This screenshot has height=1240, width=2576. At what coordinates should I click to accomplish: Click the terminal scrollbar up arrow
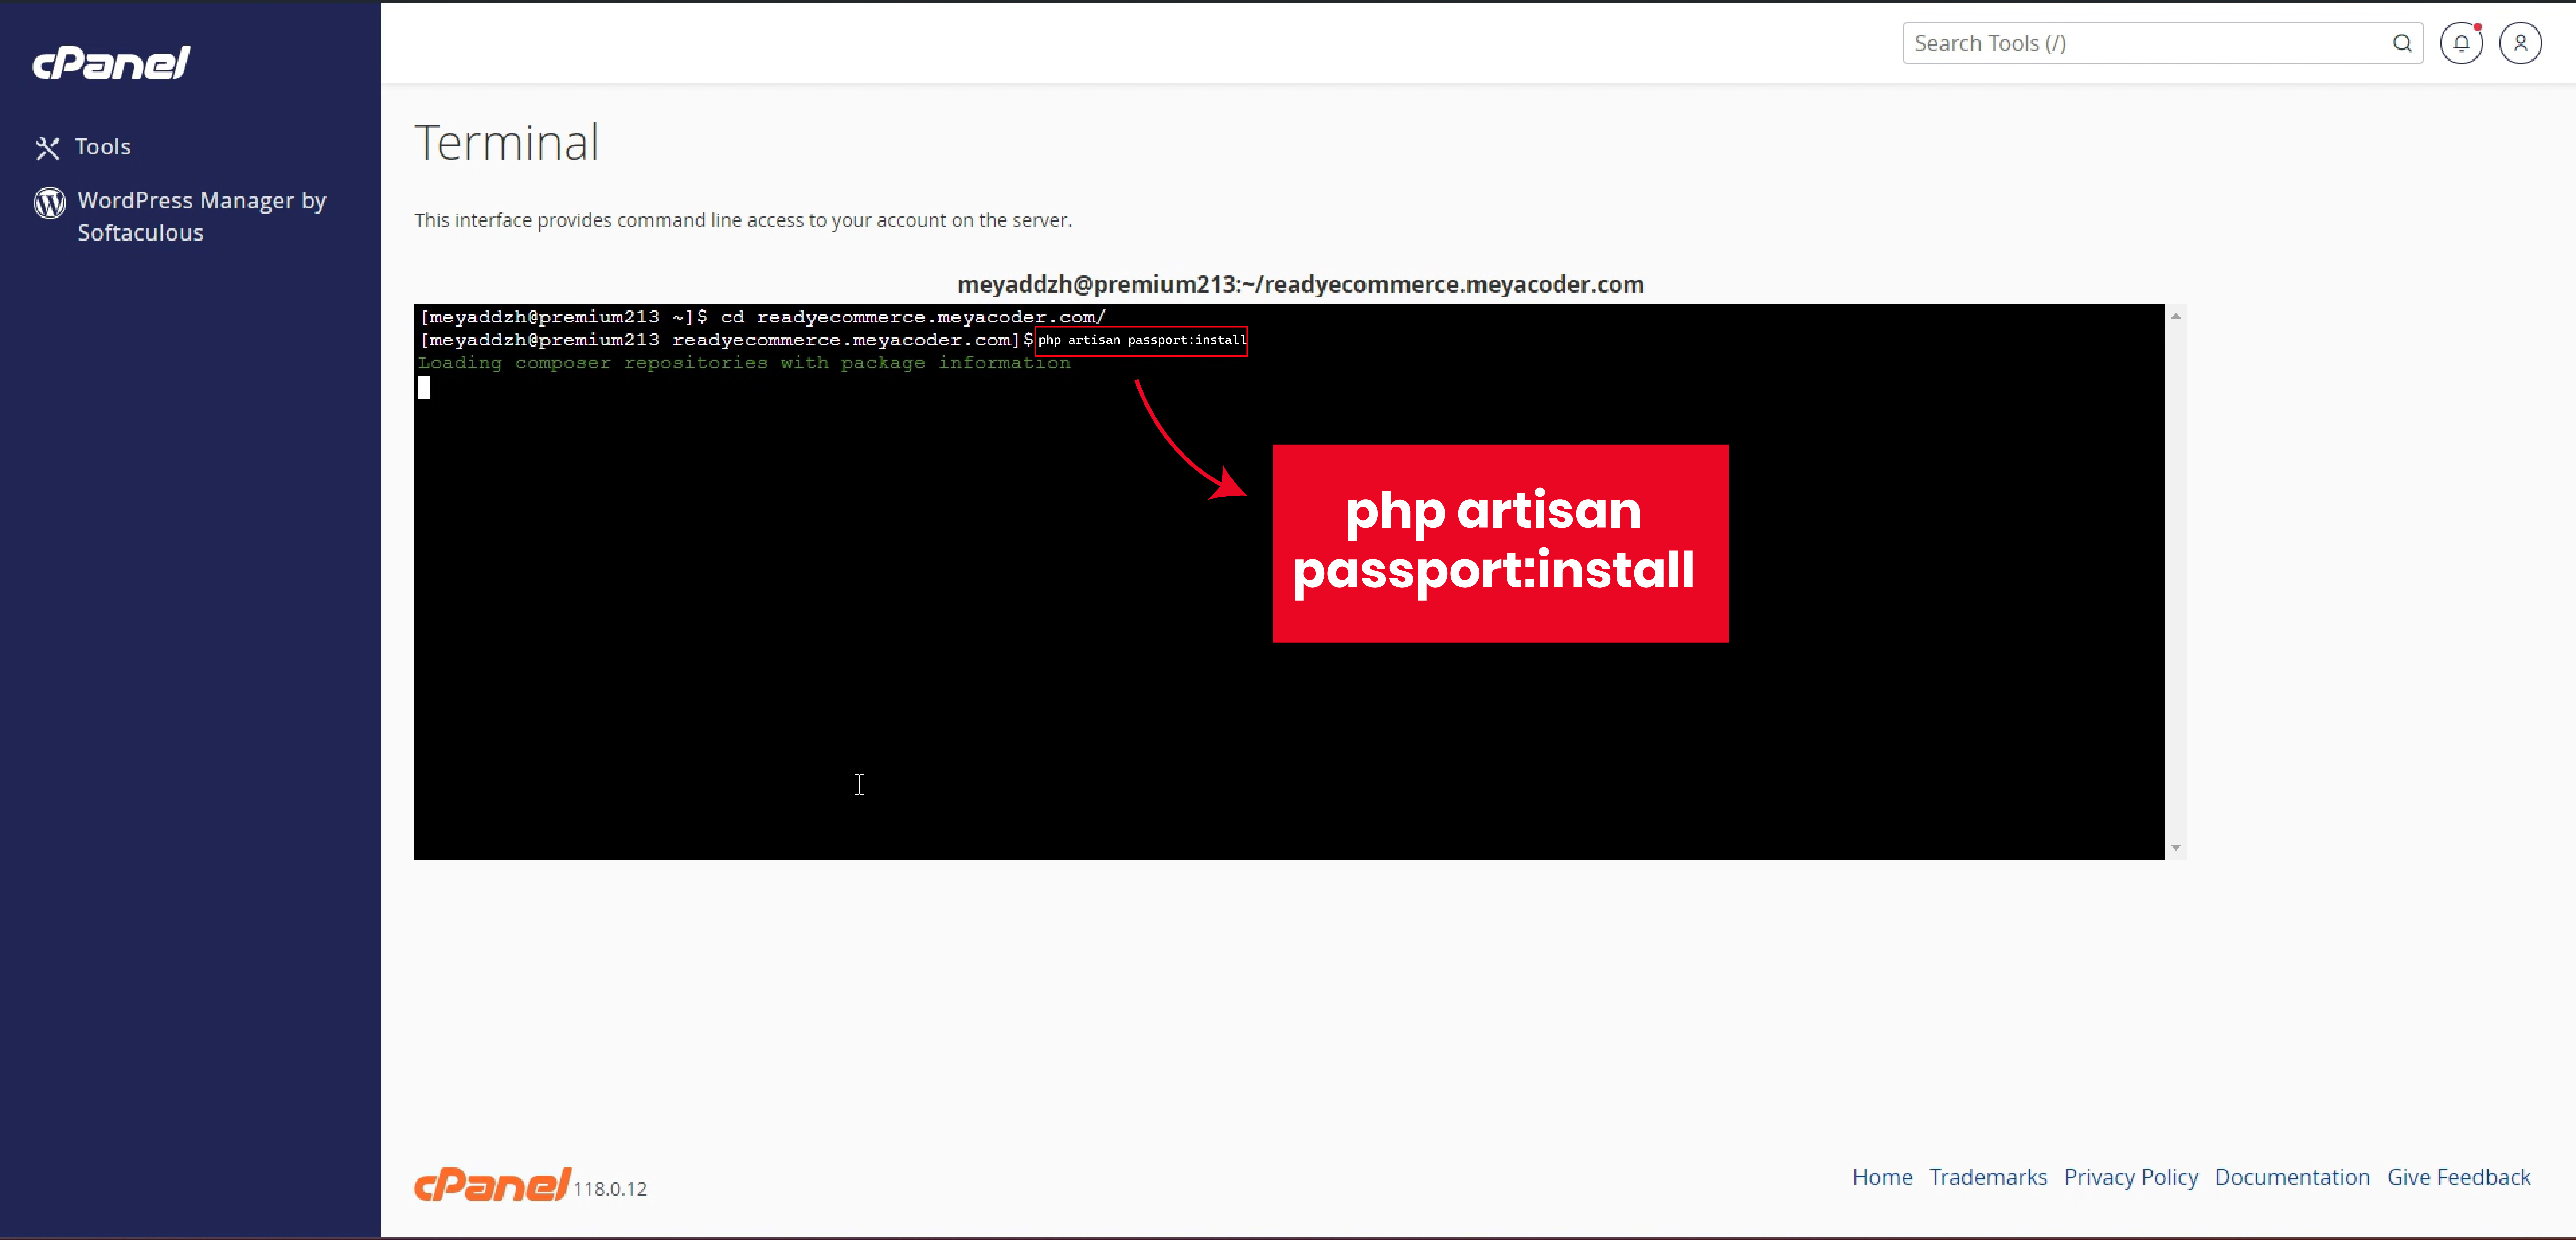click(x=2176, y=316)
